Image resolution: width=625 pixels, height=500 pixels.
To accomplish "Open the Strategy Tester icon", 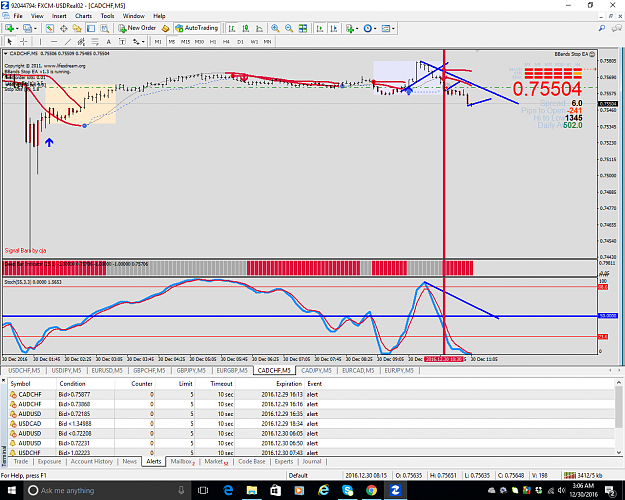I will [104, 28].
